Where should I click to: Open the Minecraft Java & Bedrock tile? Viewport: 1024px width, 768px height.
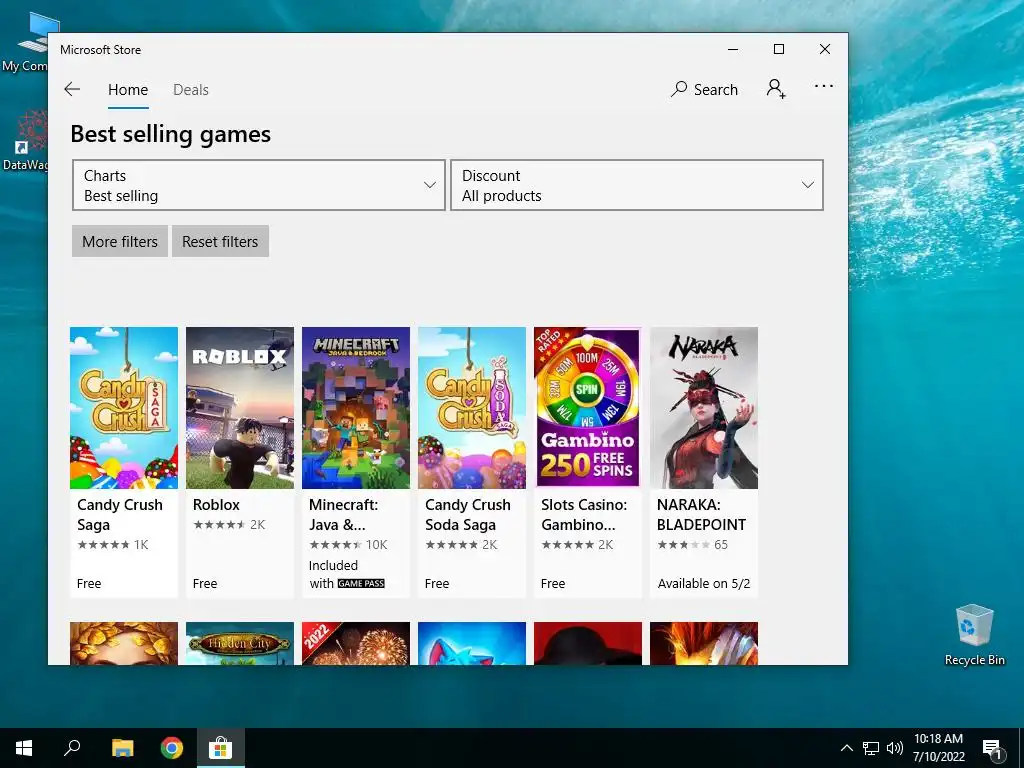[x=356, y=462]
